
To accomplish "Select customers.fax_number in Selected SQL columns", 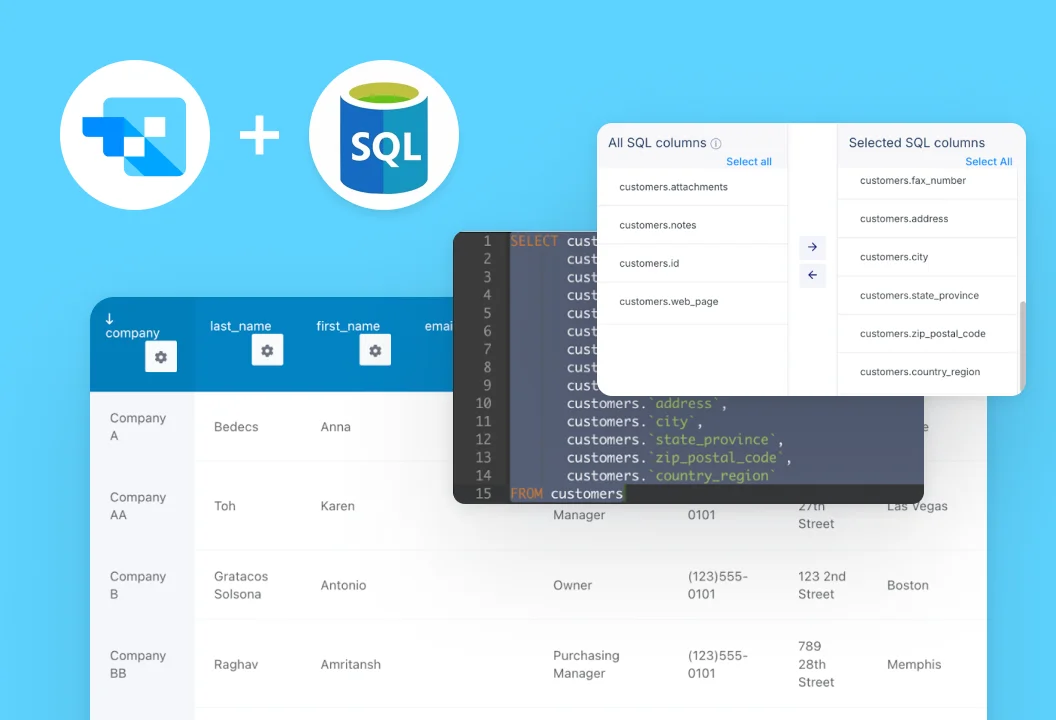I will pyautogui.click(x=927, y=181).
